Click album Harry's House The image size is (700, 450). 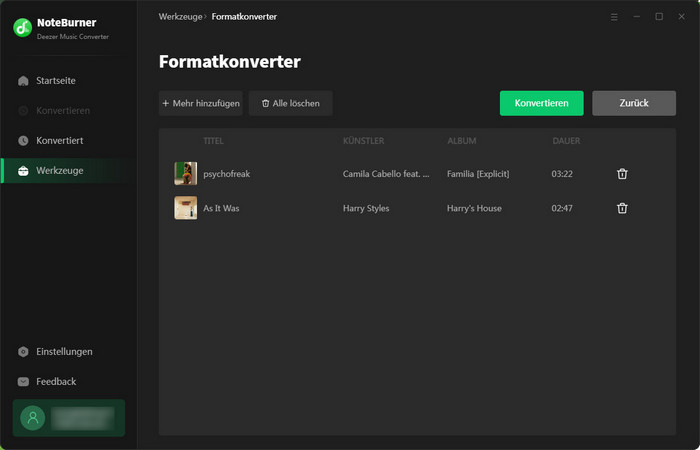click(474, 208)
